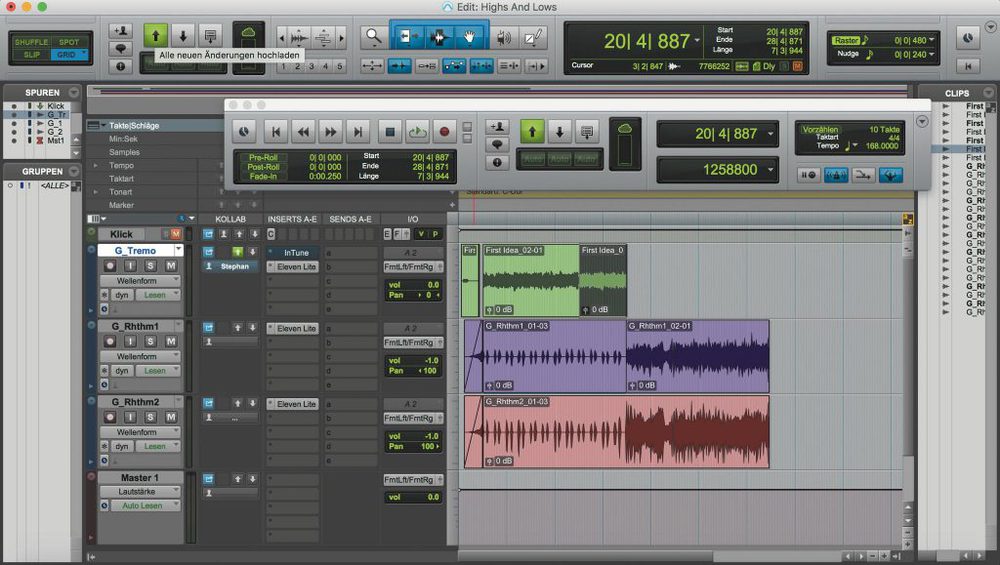This screenshot has height=565, width=1000.
Task: Select the Zoomer magnifier tool
Action: (373, 38)
